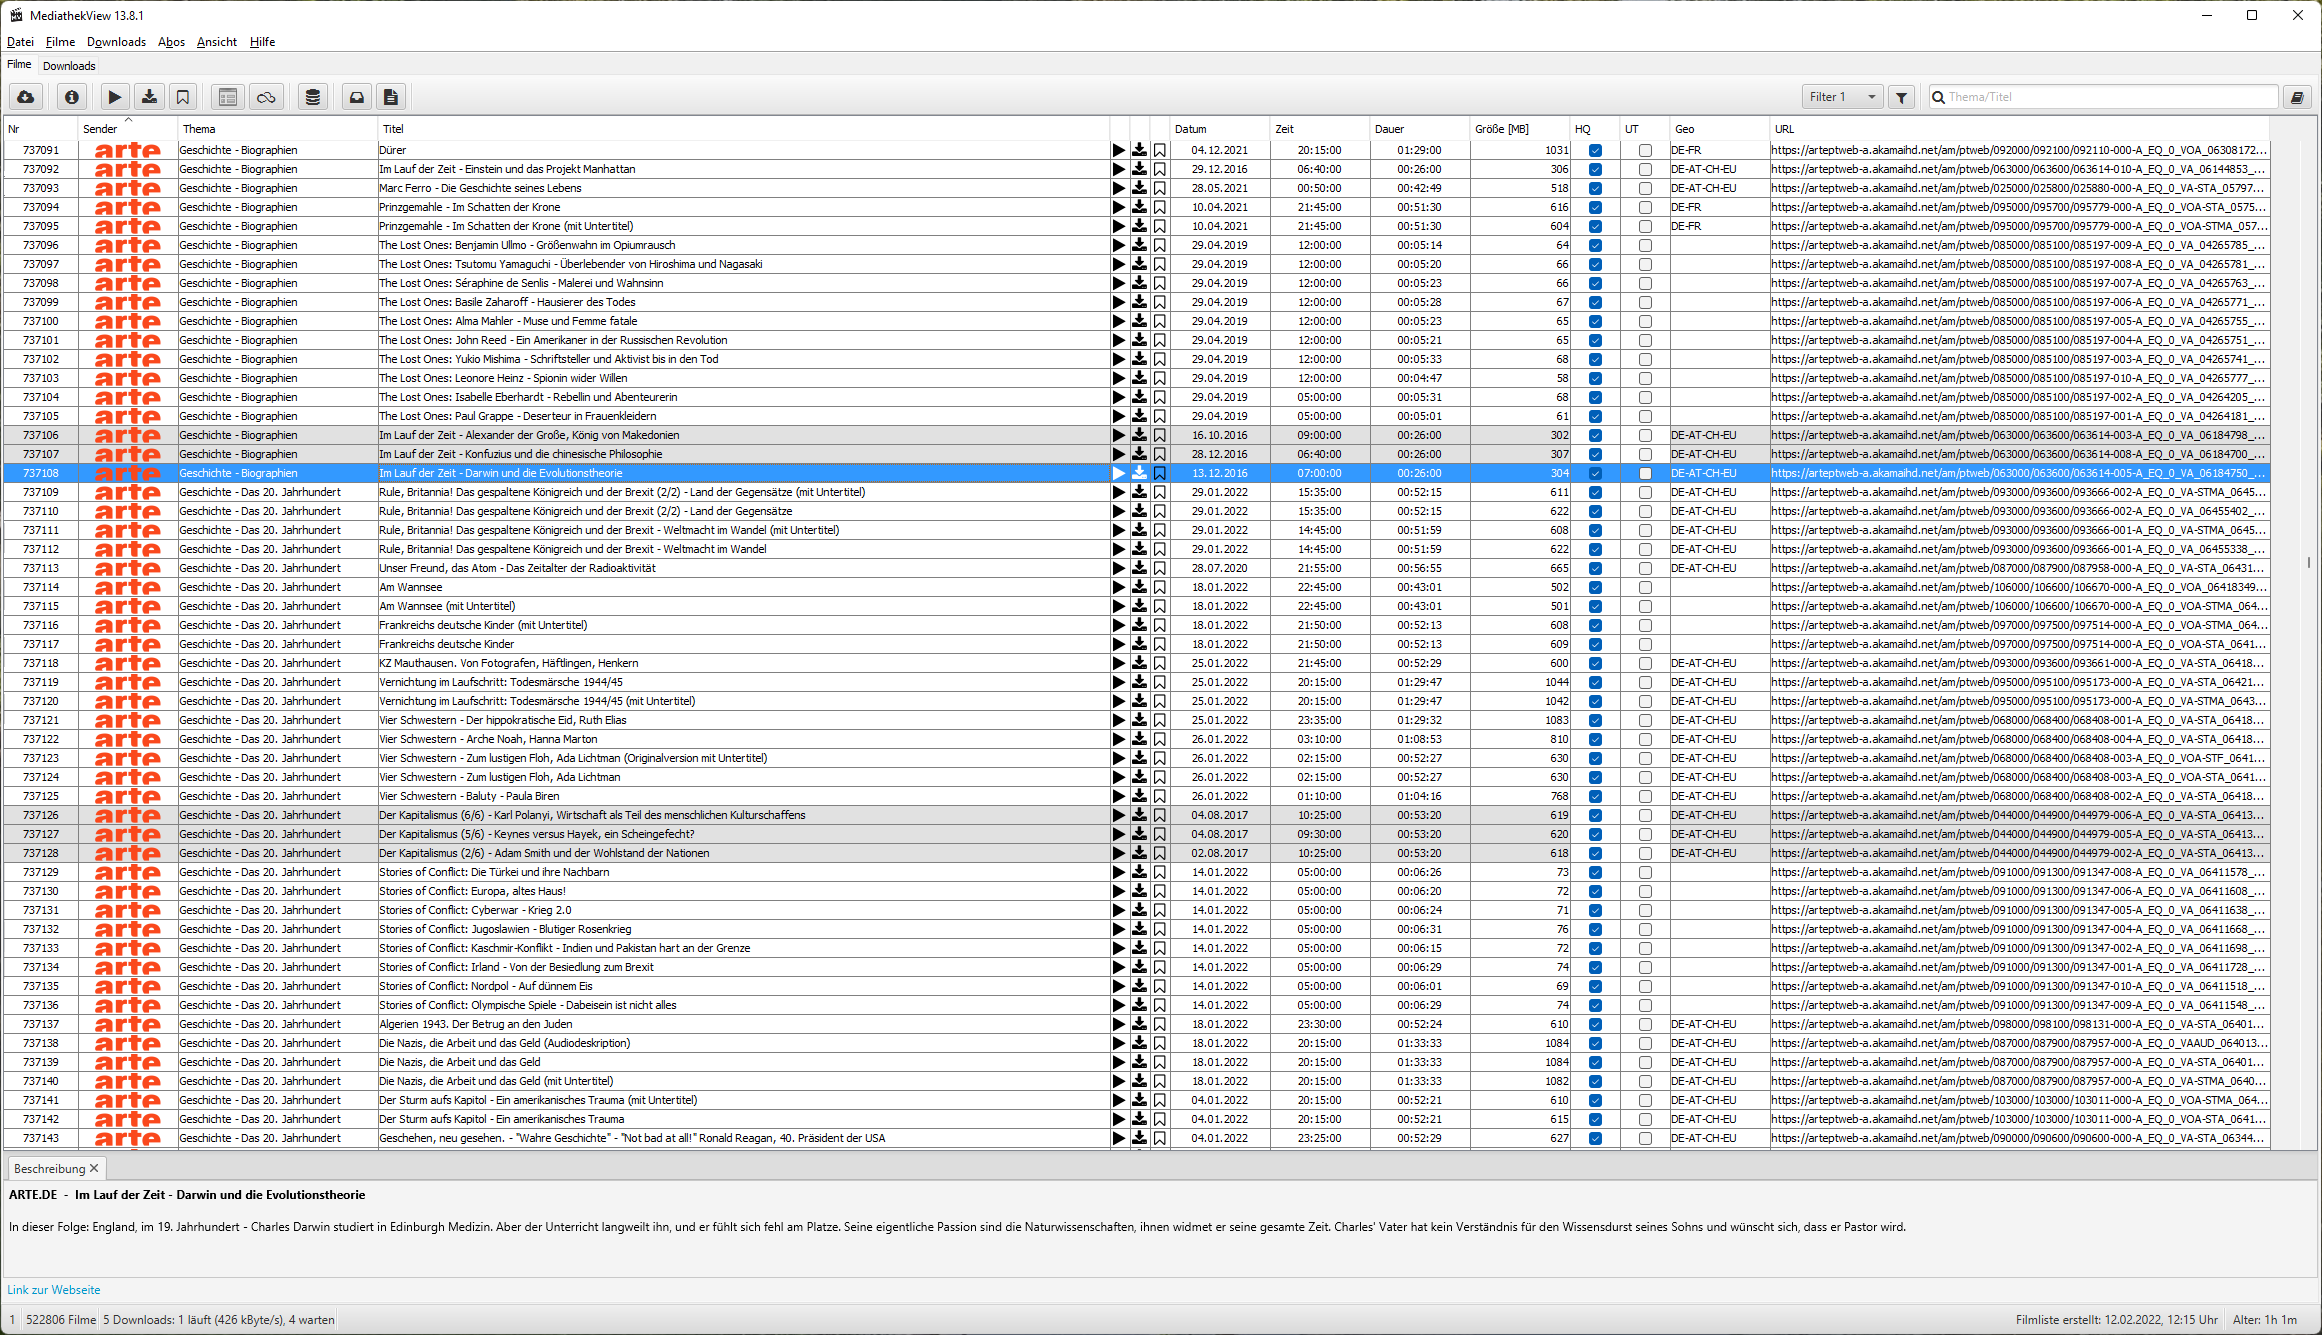Sort by the Sender column header

pos(128,129)
